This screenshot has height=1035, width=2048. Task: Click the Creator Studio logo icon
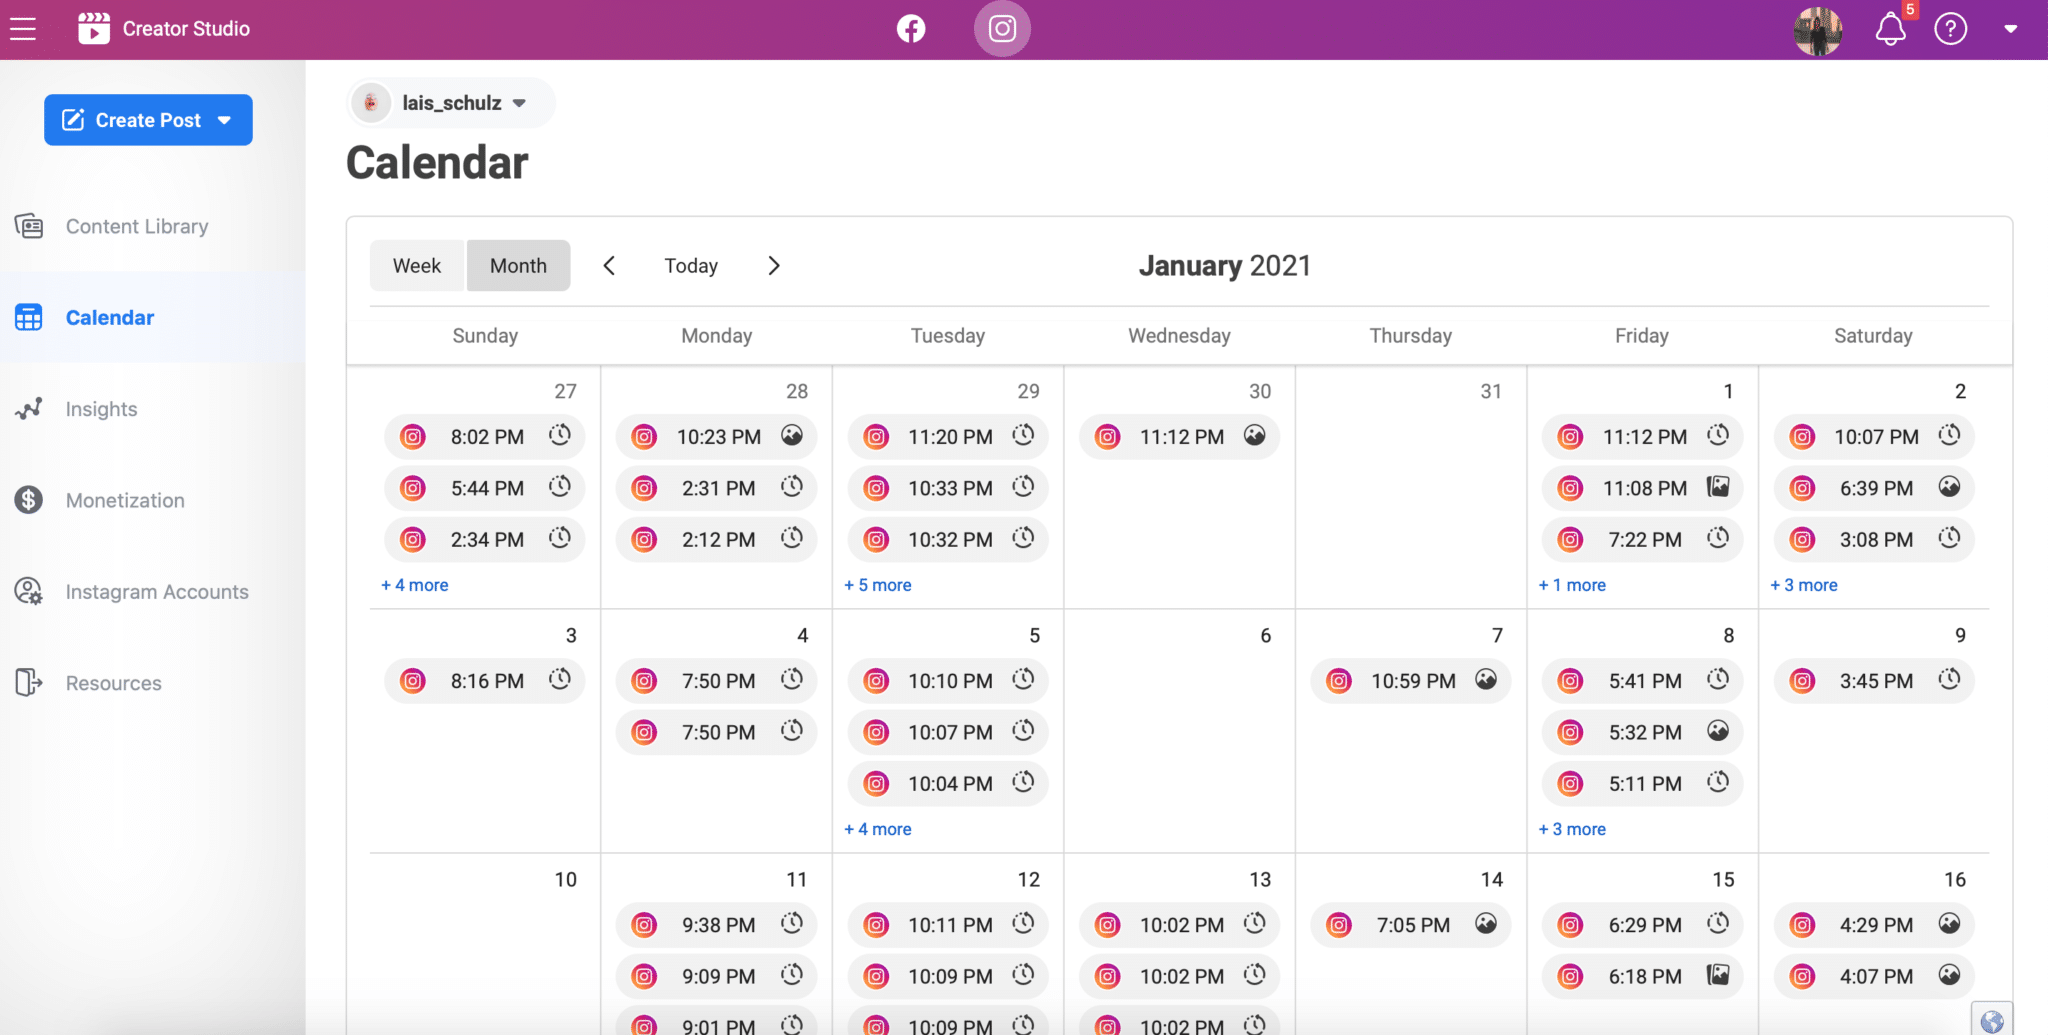pos(94,28)
